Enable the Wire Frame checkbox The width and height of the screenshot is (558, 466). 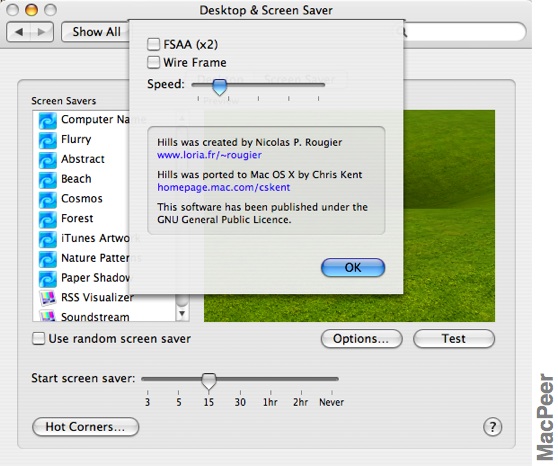point(153,63)
